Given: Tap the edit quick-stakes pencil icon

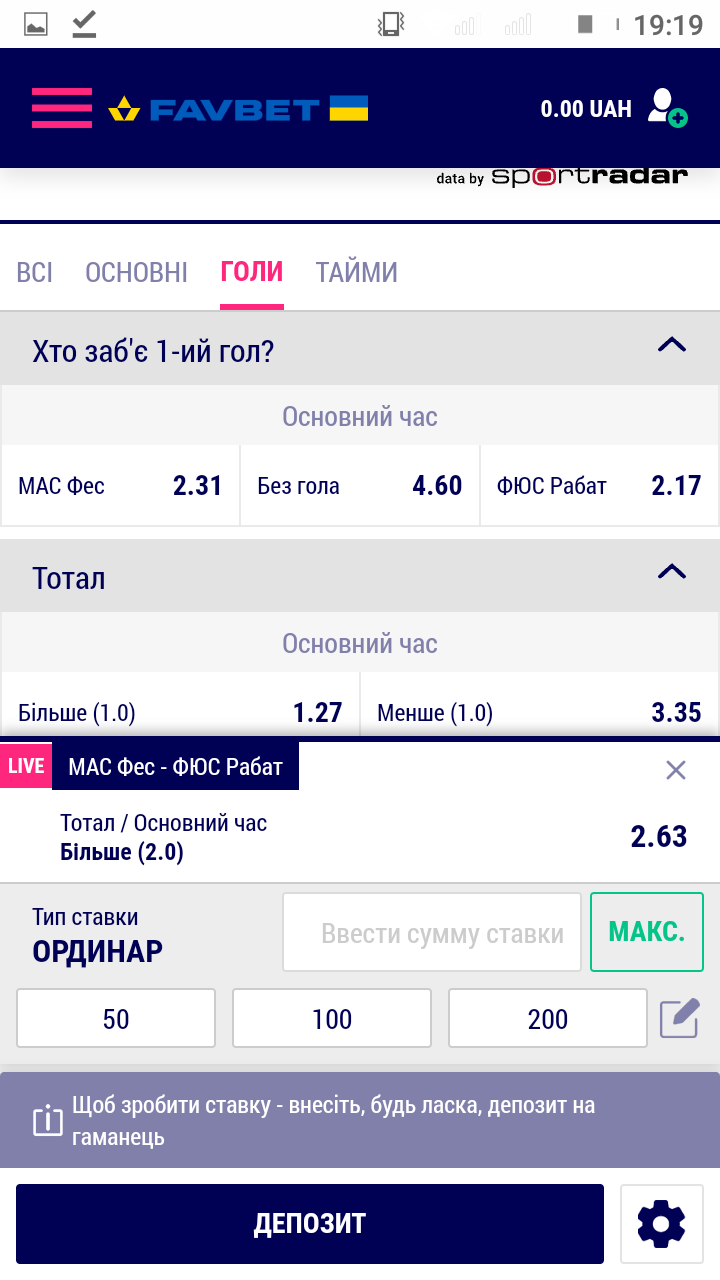Looking at the screenshot, I should 679,1019.
